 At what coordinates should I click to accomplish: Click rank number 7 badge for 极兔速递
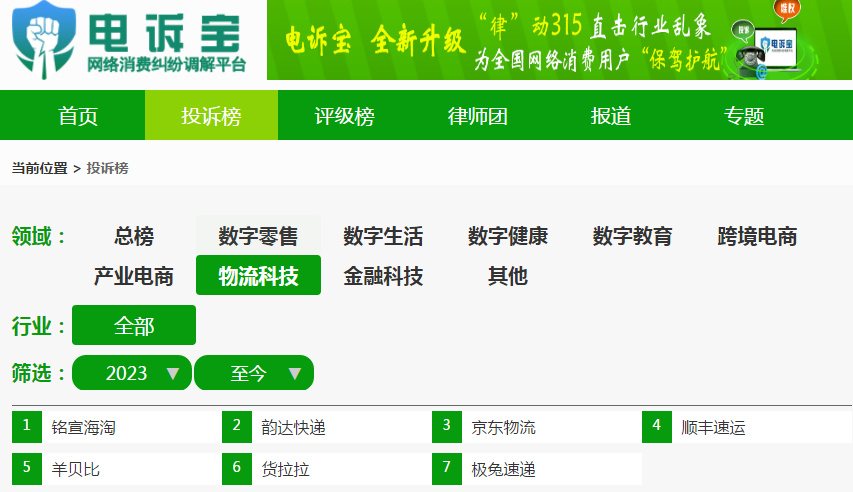click(447, 467)
